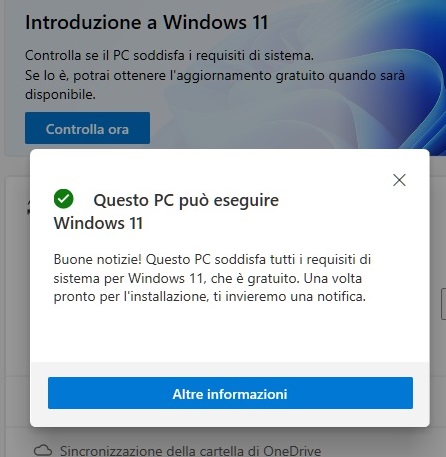
Task: Click the "Buone notizie!" message line
Action: 212,259
